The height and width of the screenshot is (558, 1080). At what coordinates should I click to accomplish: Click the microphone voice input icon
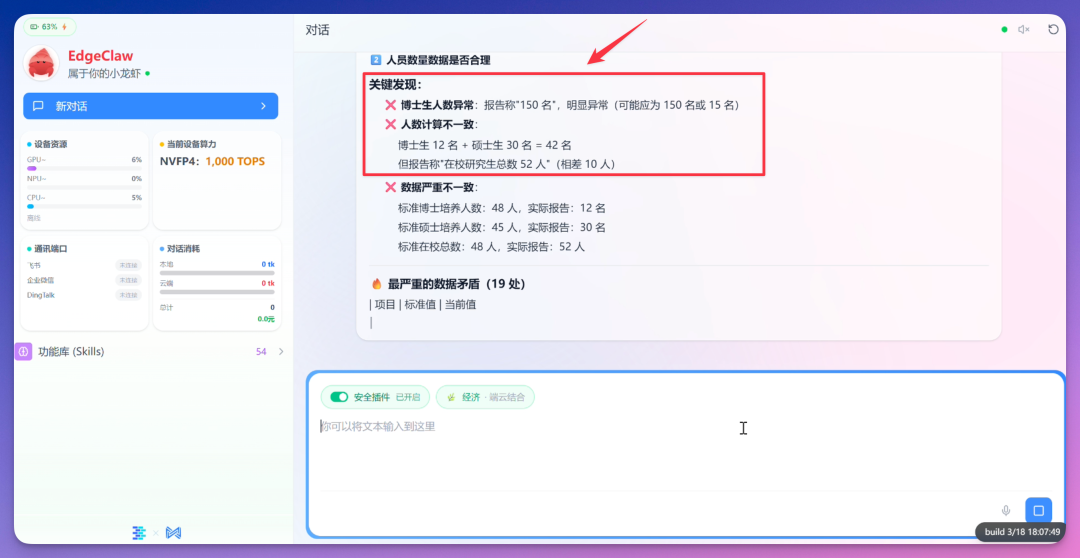[1006, 510]
